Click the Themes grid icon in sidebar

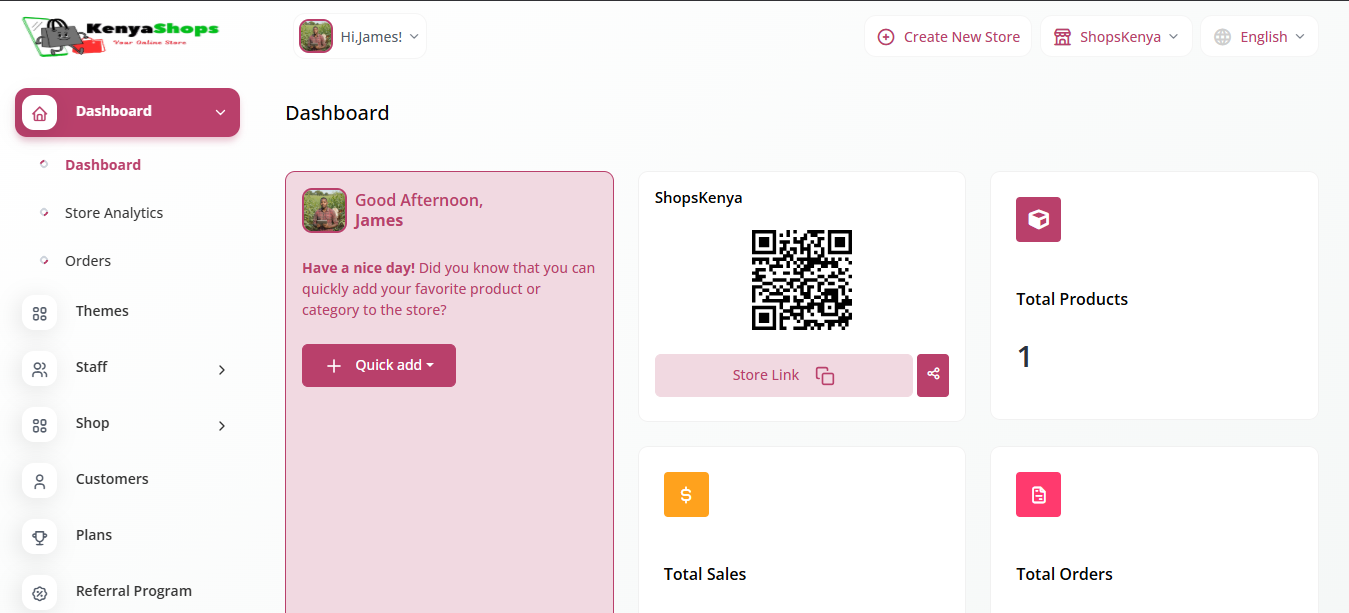[40, 313]
